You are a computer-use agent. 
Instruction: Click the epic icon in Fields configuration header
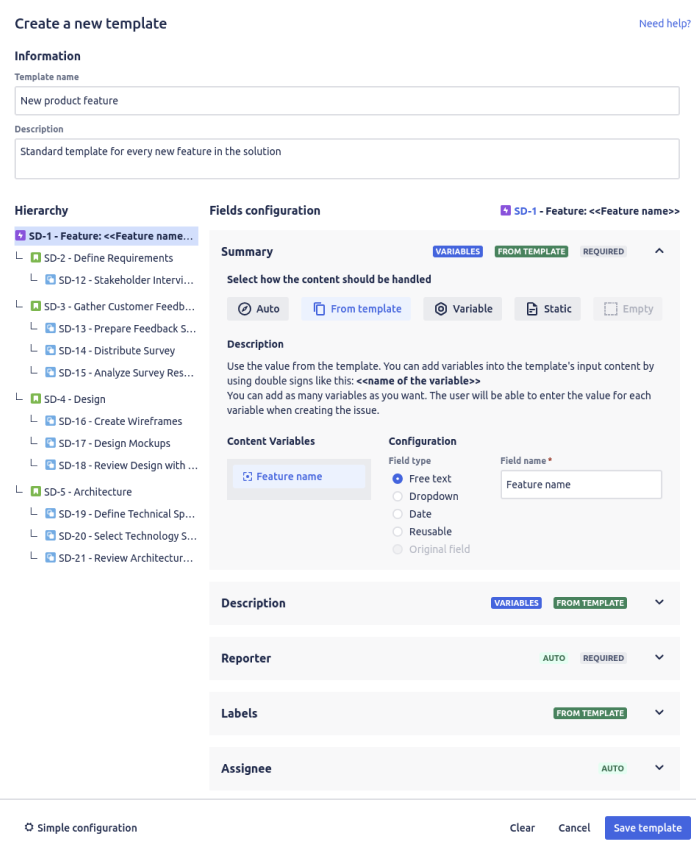[505, 210]
